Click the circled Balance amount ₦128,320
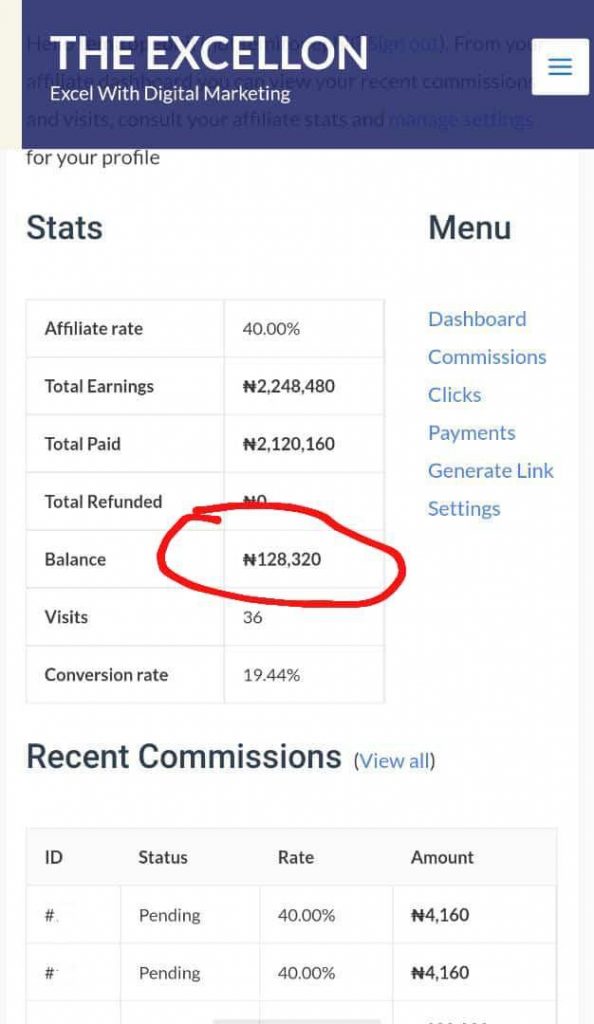This screenshot has height=1024, width=594. tap(282, 560)
